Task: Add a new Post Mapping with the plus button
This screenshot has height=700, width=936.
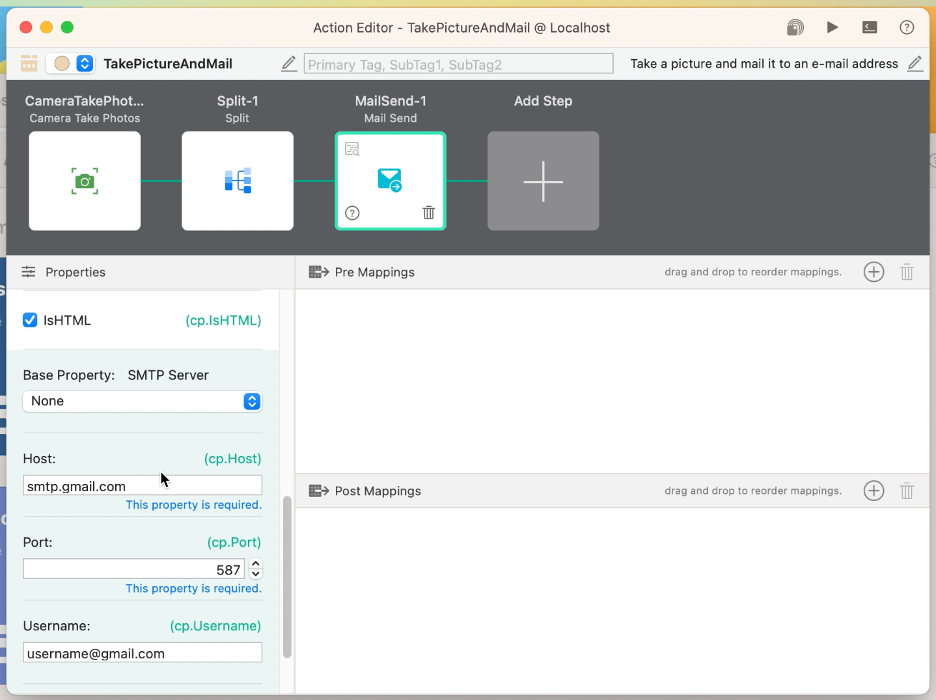Action: pyautogui.click(x=873, y=491)
